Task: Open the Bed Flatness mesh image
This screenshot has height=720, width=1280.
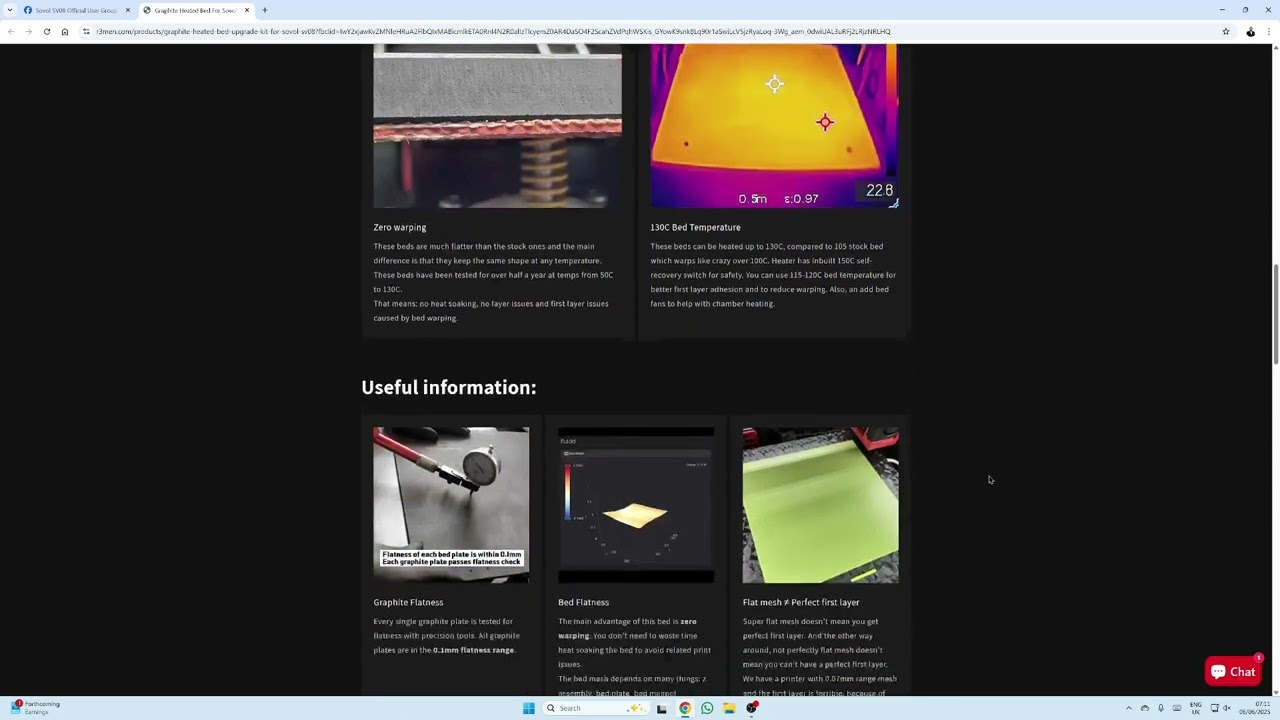Action: point(636,505)
